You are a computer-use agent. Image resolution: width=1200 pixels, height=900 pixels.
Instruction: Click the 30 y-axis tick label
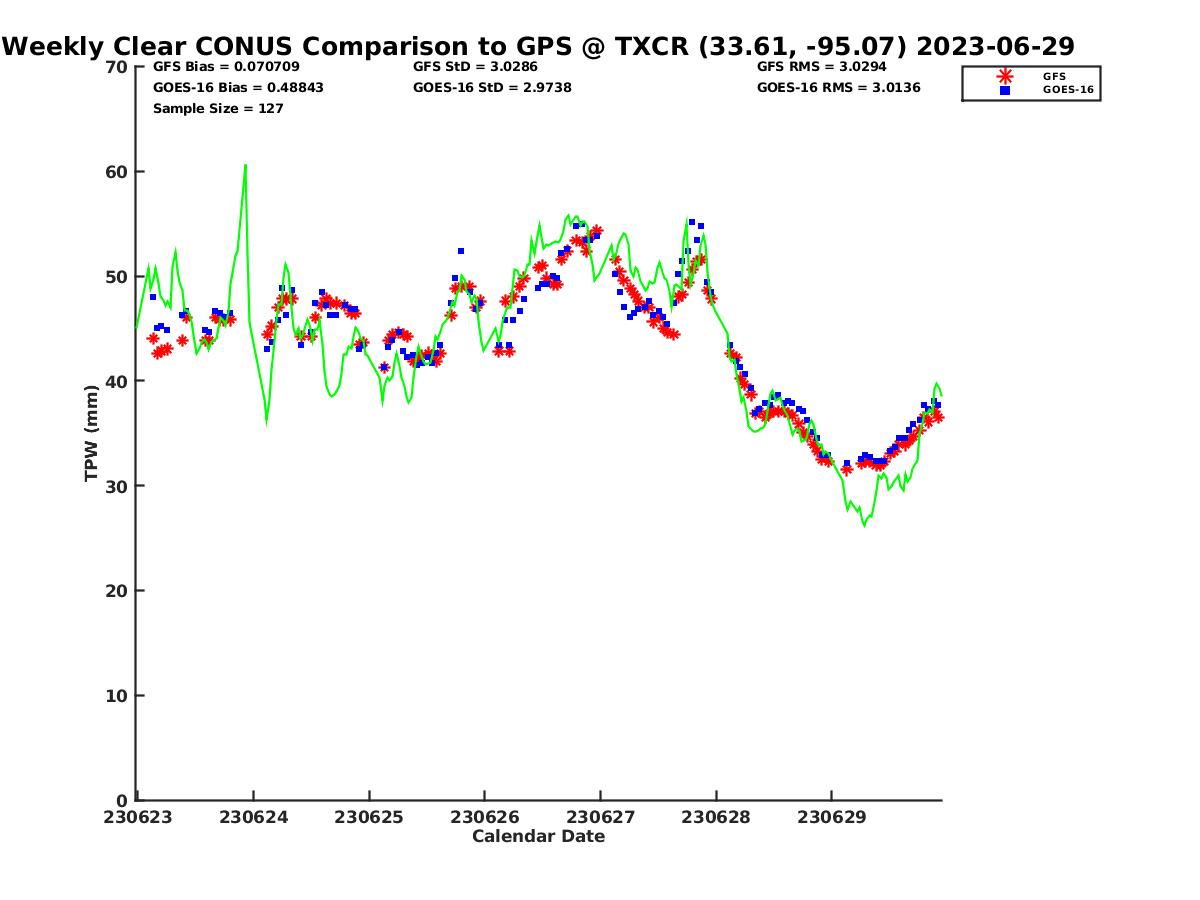click(x=117, y=486)
